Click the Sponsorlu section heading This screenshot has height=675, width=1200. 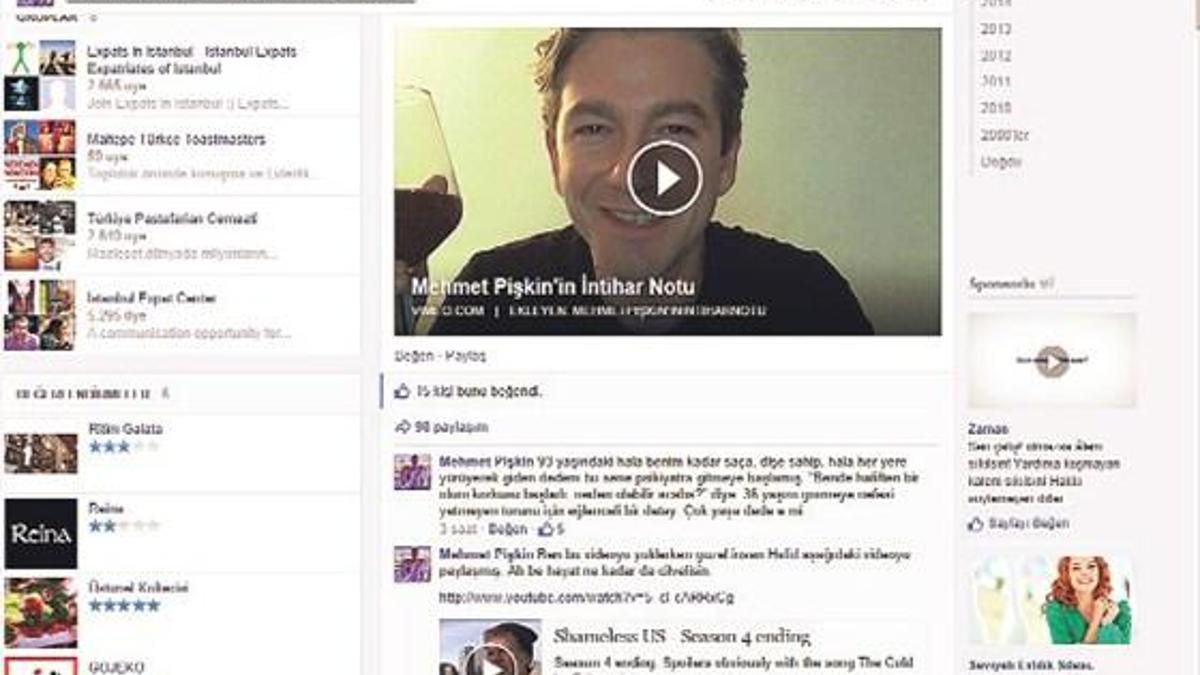click(1002, 285)
